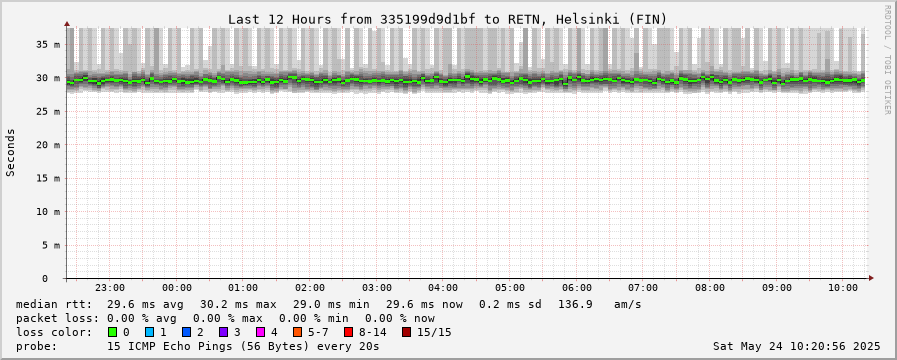Click the green loss color swatch labeled 0
Image resolution: width=897 pixels, height=360 pixels.
pyautogui.click(x=112, y=332)
